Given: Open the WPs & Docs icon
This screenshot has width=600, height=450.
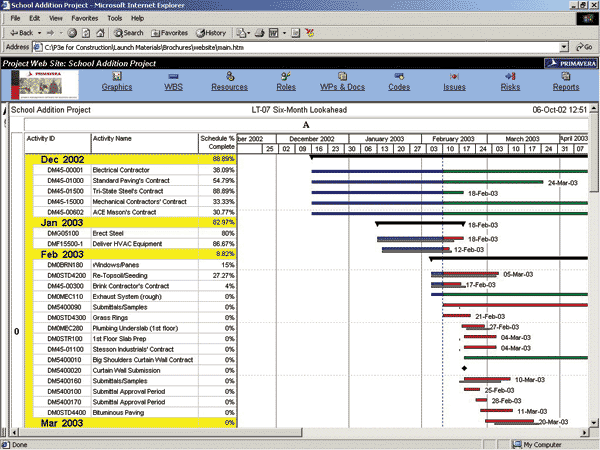Looking at the screenshot, I should click(x=342, y=76).
